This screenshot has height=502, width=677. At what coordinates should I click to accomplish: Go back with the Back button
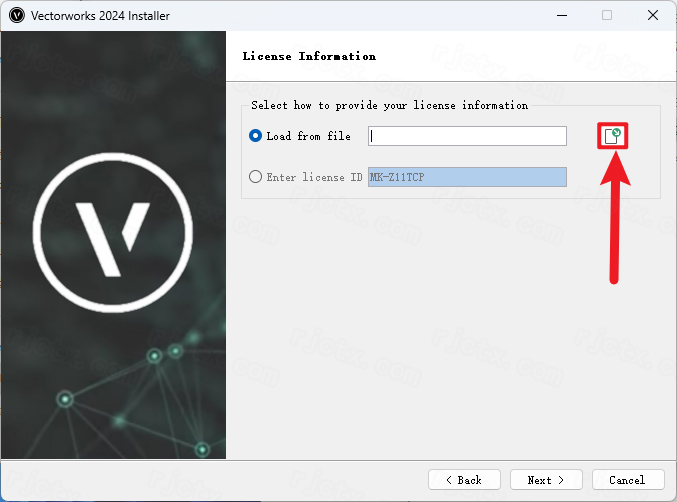[463, 480]
